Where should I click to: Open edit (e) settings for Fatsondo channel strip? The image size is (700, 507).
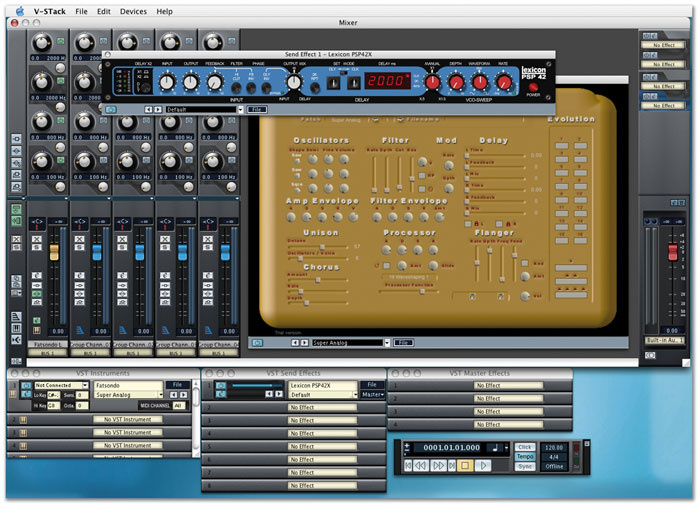point(37,276)
